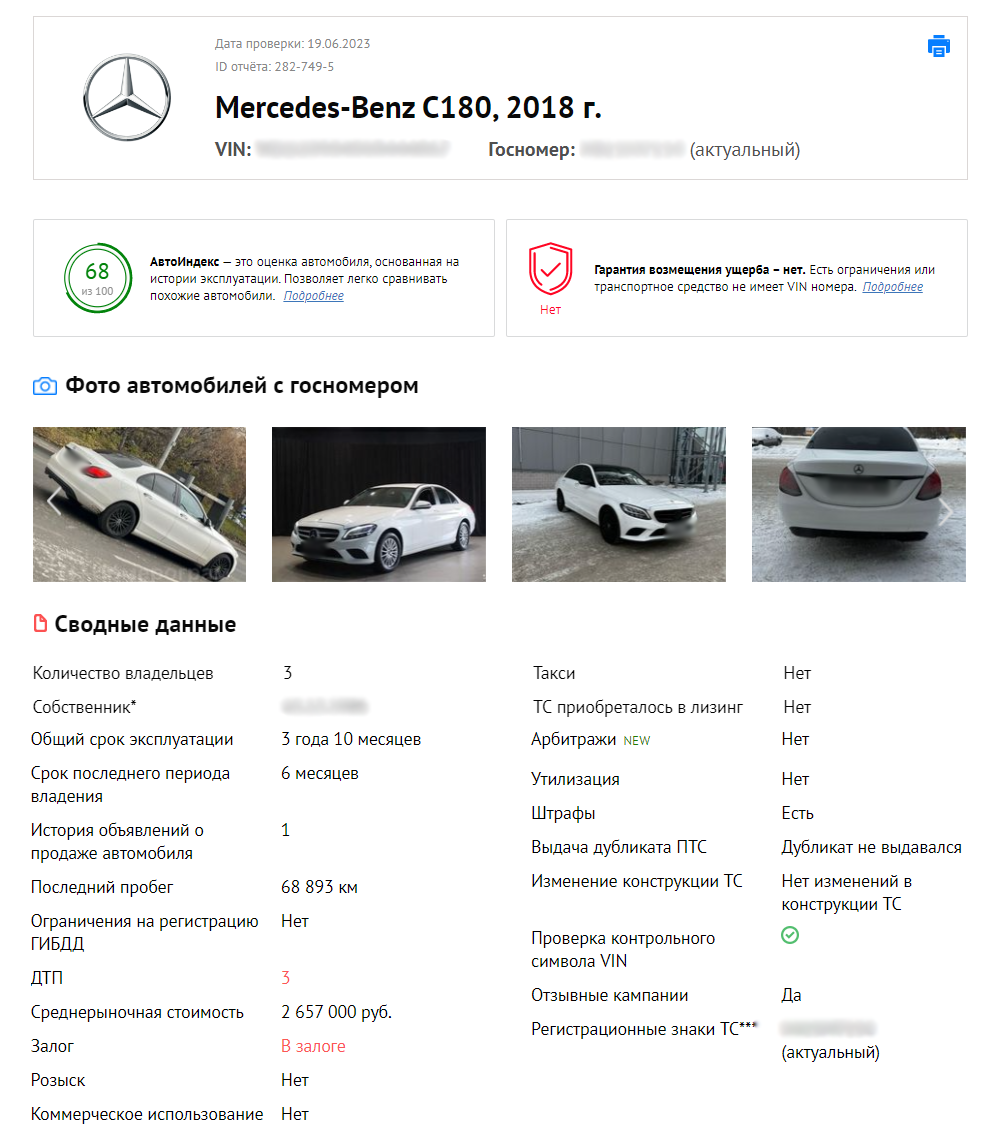The height and width of the screenshot is (1141, 998).
Task: Click the red ДТП count value 3
Action: coord(285,977)
